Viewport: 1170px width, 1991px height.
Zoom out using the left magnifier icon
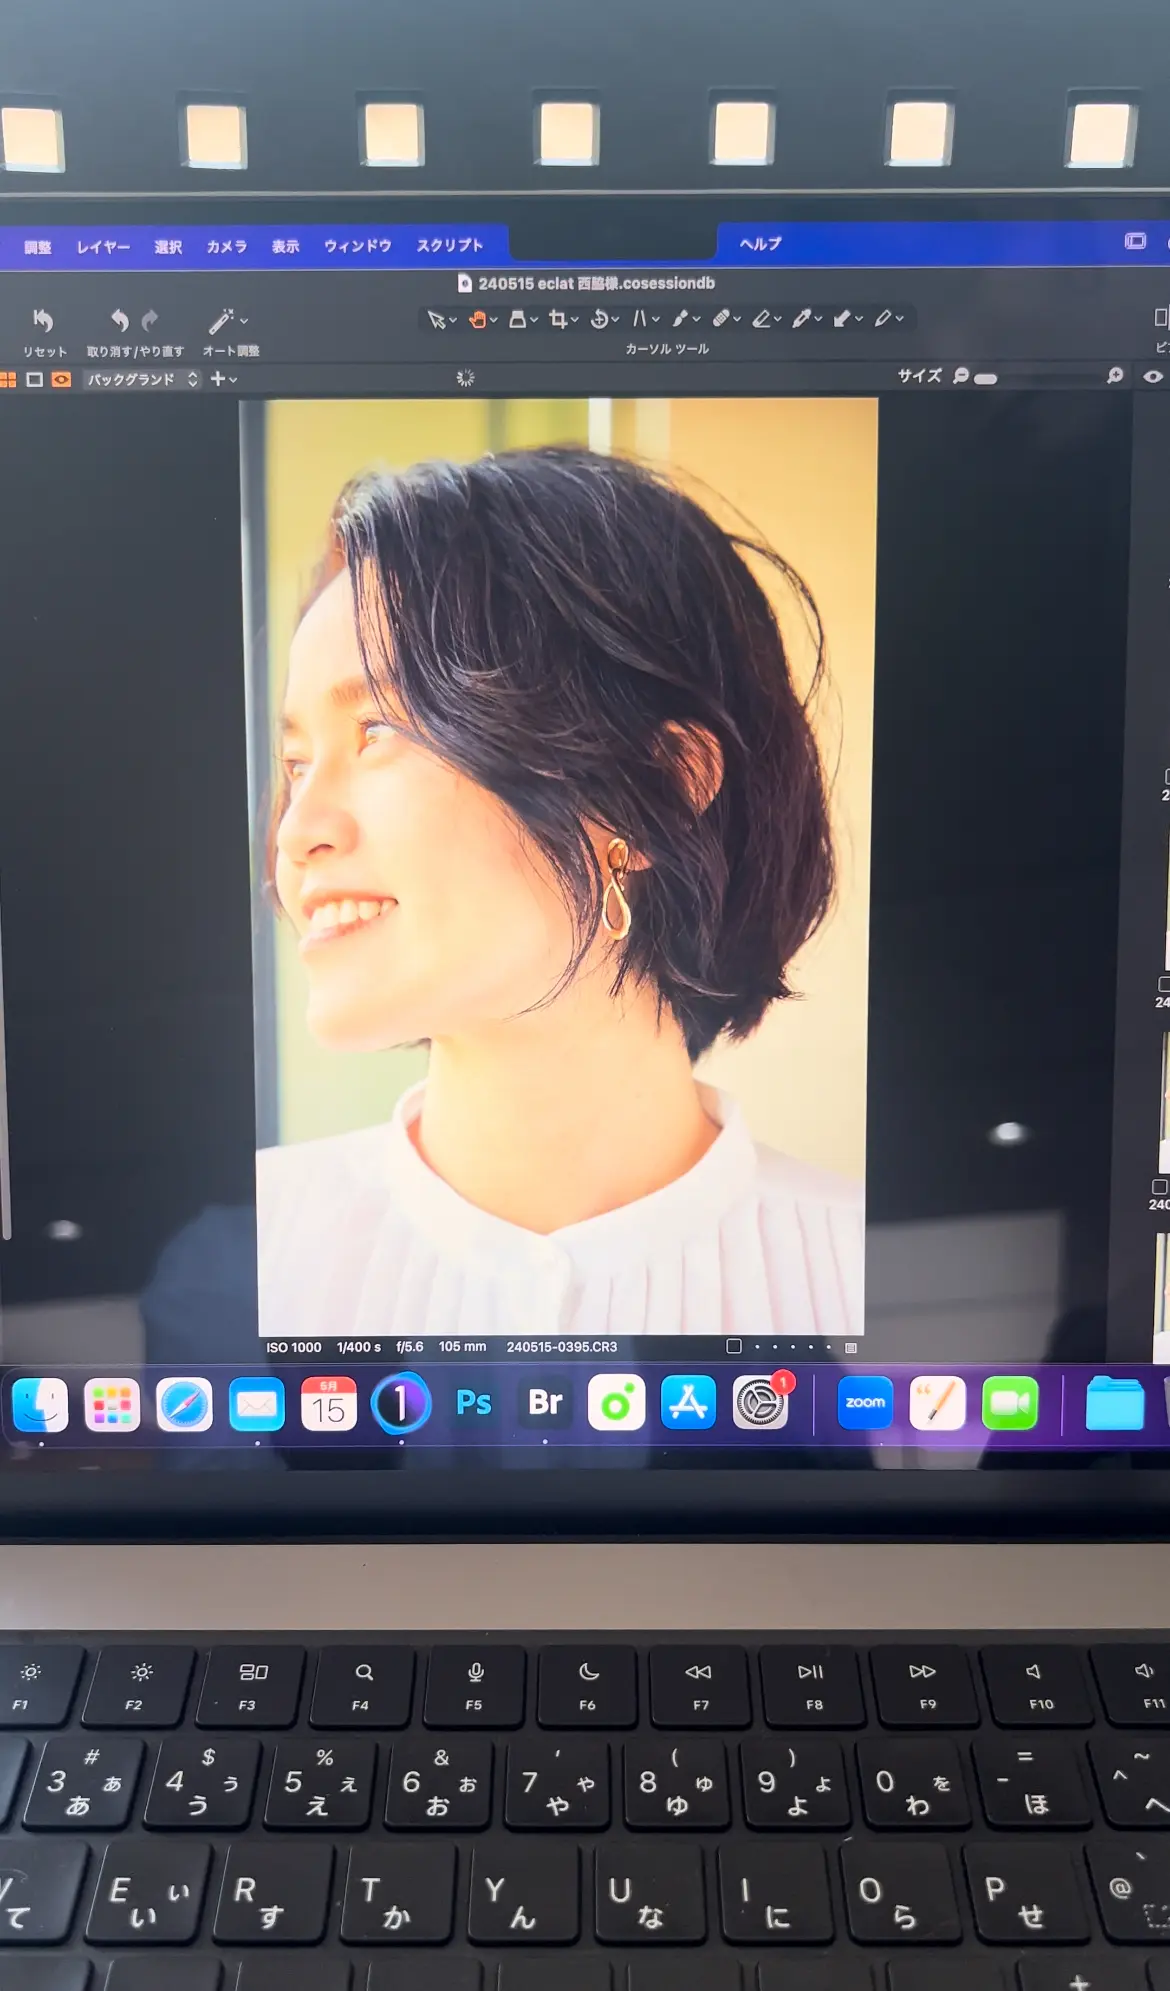click(960, 376)
